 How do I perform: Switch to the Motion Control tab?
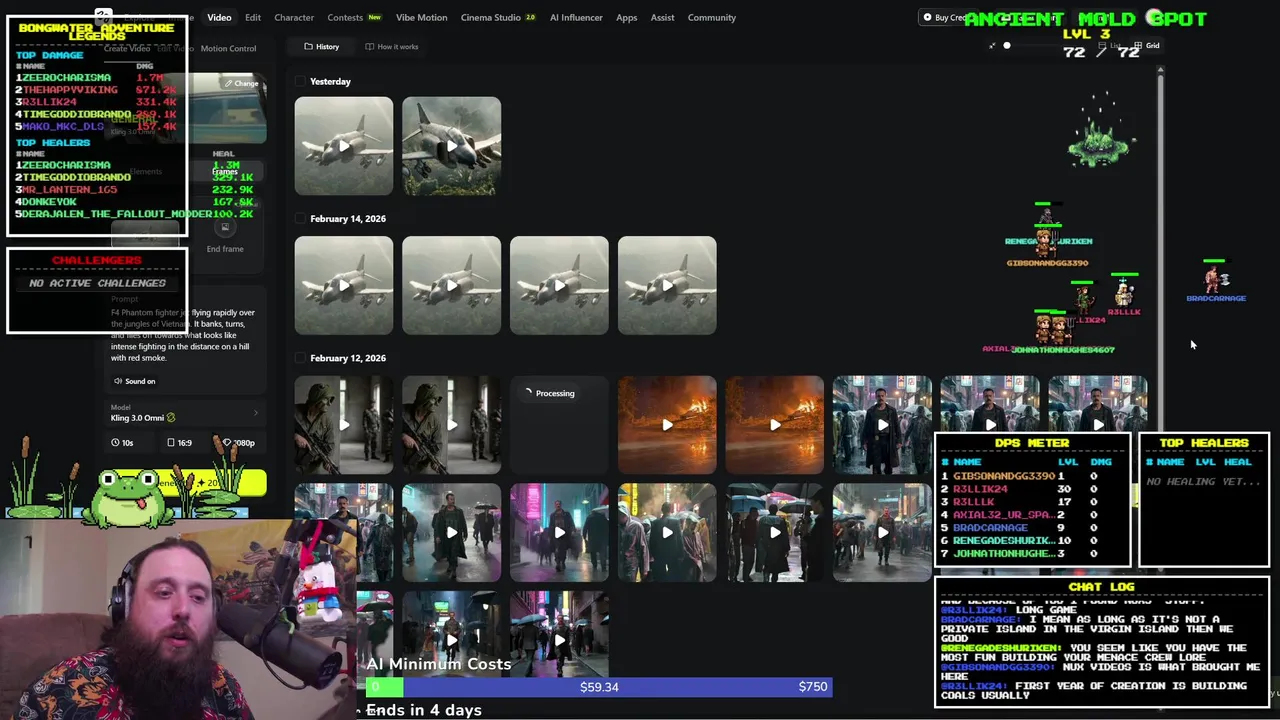(x=228, y=48)
